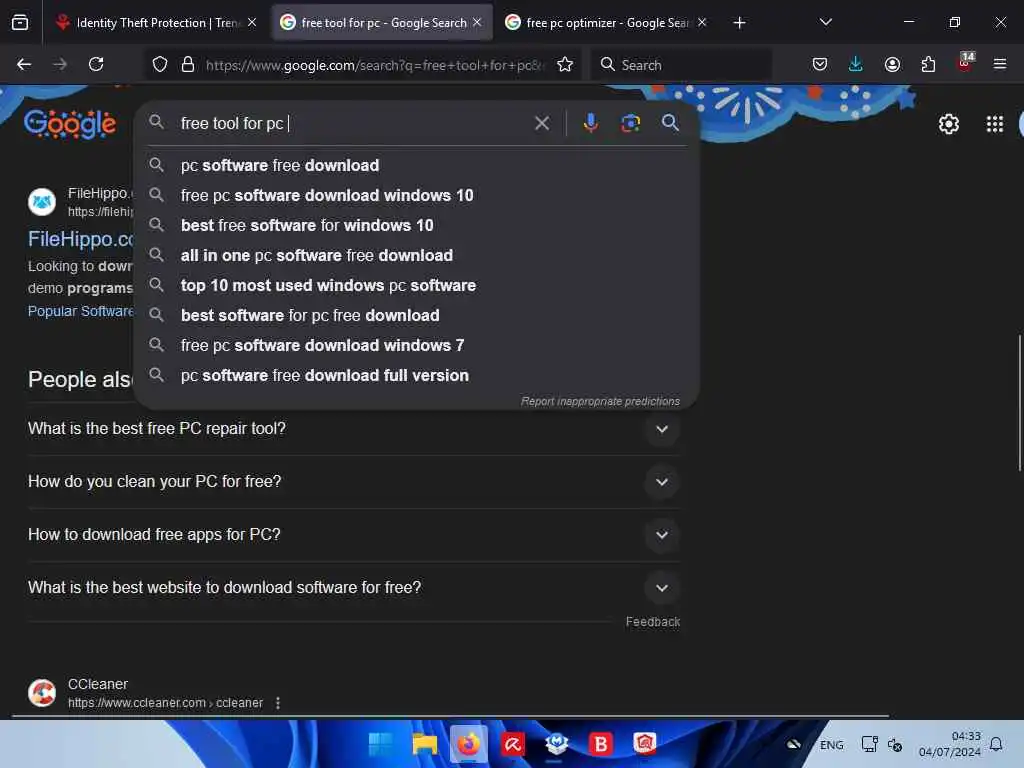The height and width of the screenshot is (768, 1024).
Task: Click the taskbar clock and date
Action: pyautogui.click(x=950, y=744)
